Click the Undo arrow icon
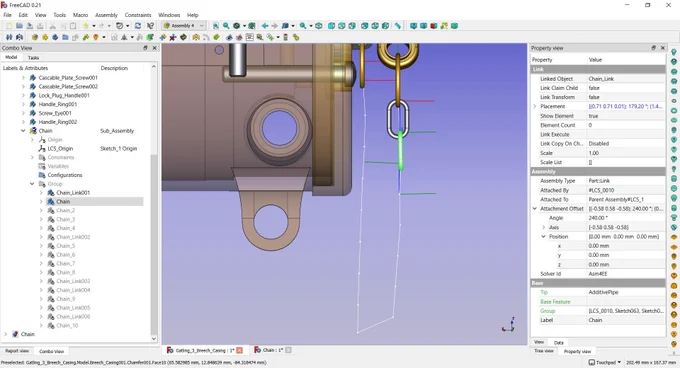The width and height of the screenshot is (680, 368). coord(86,26)
